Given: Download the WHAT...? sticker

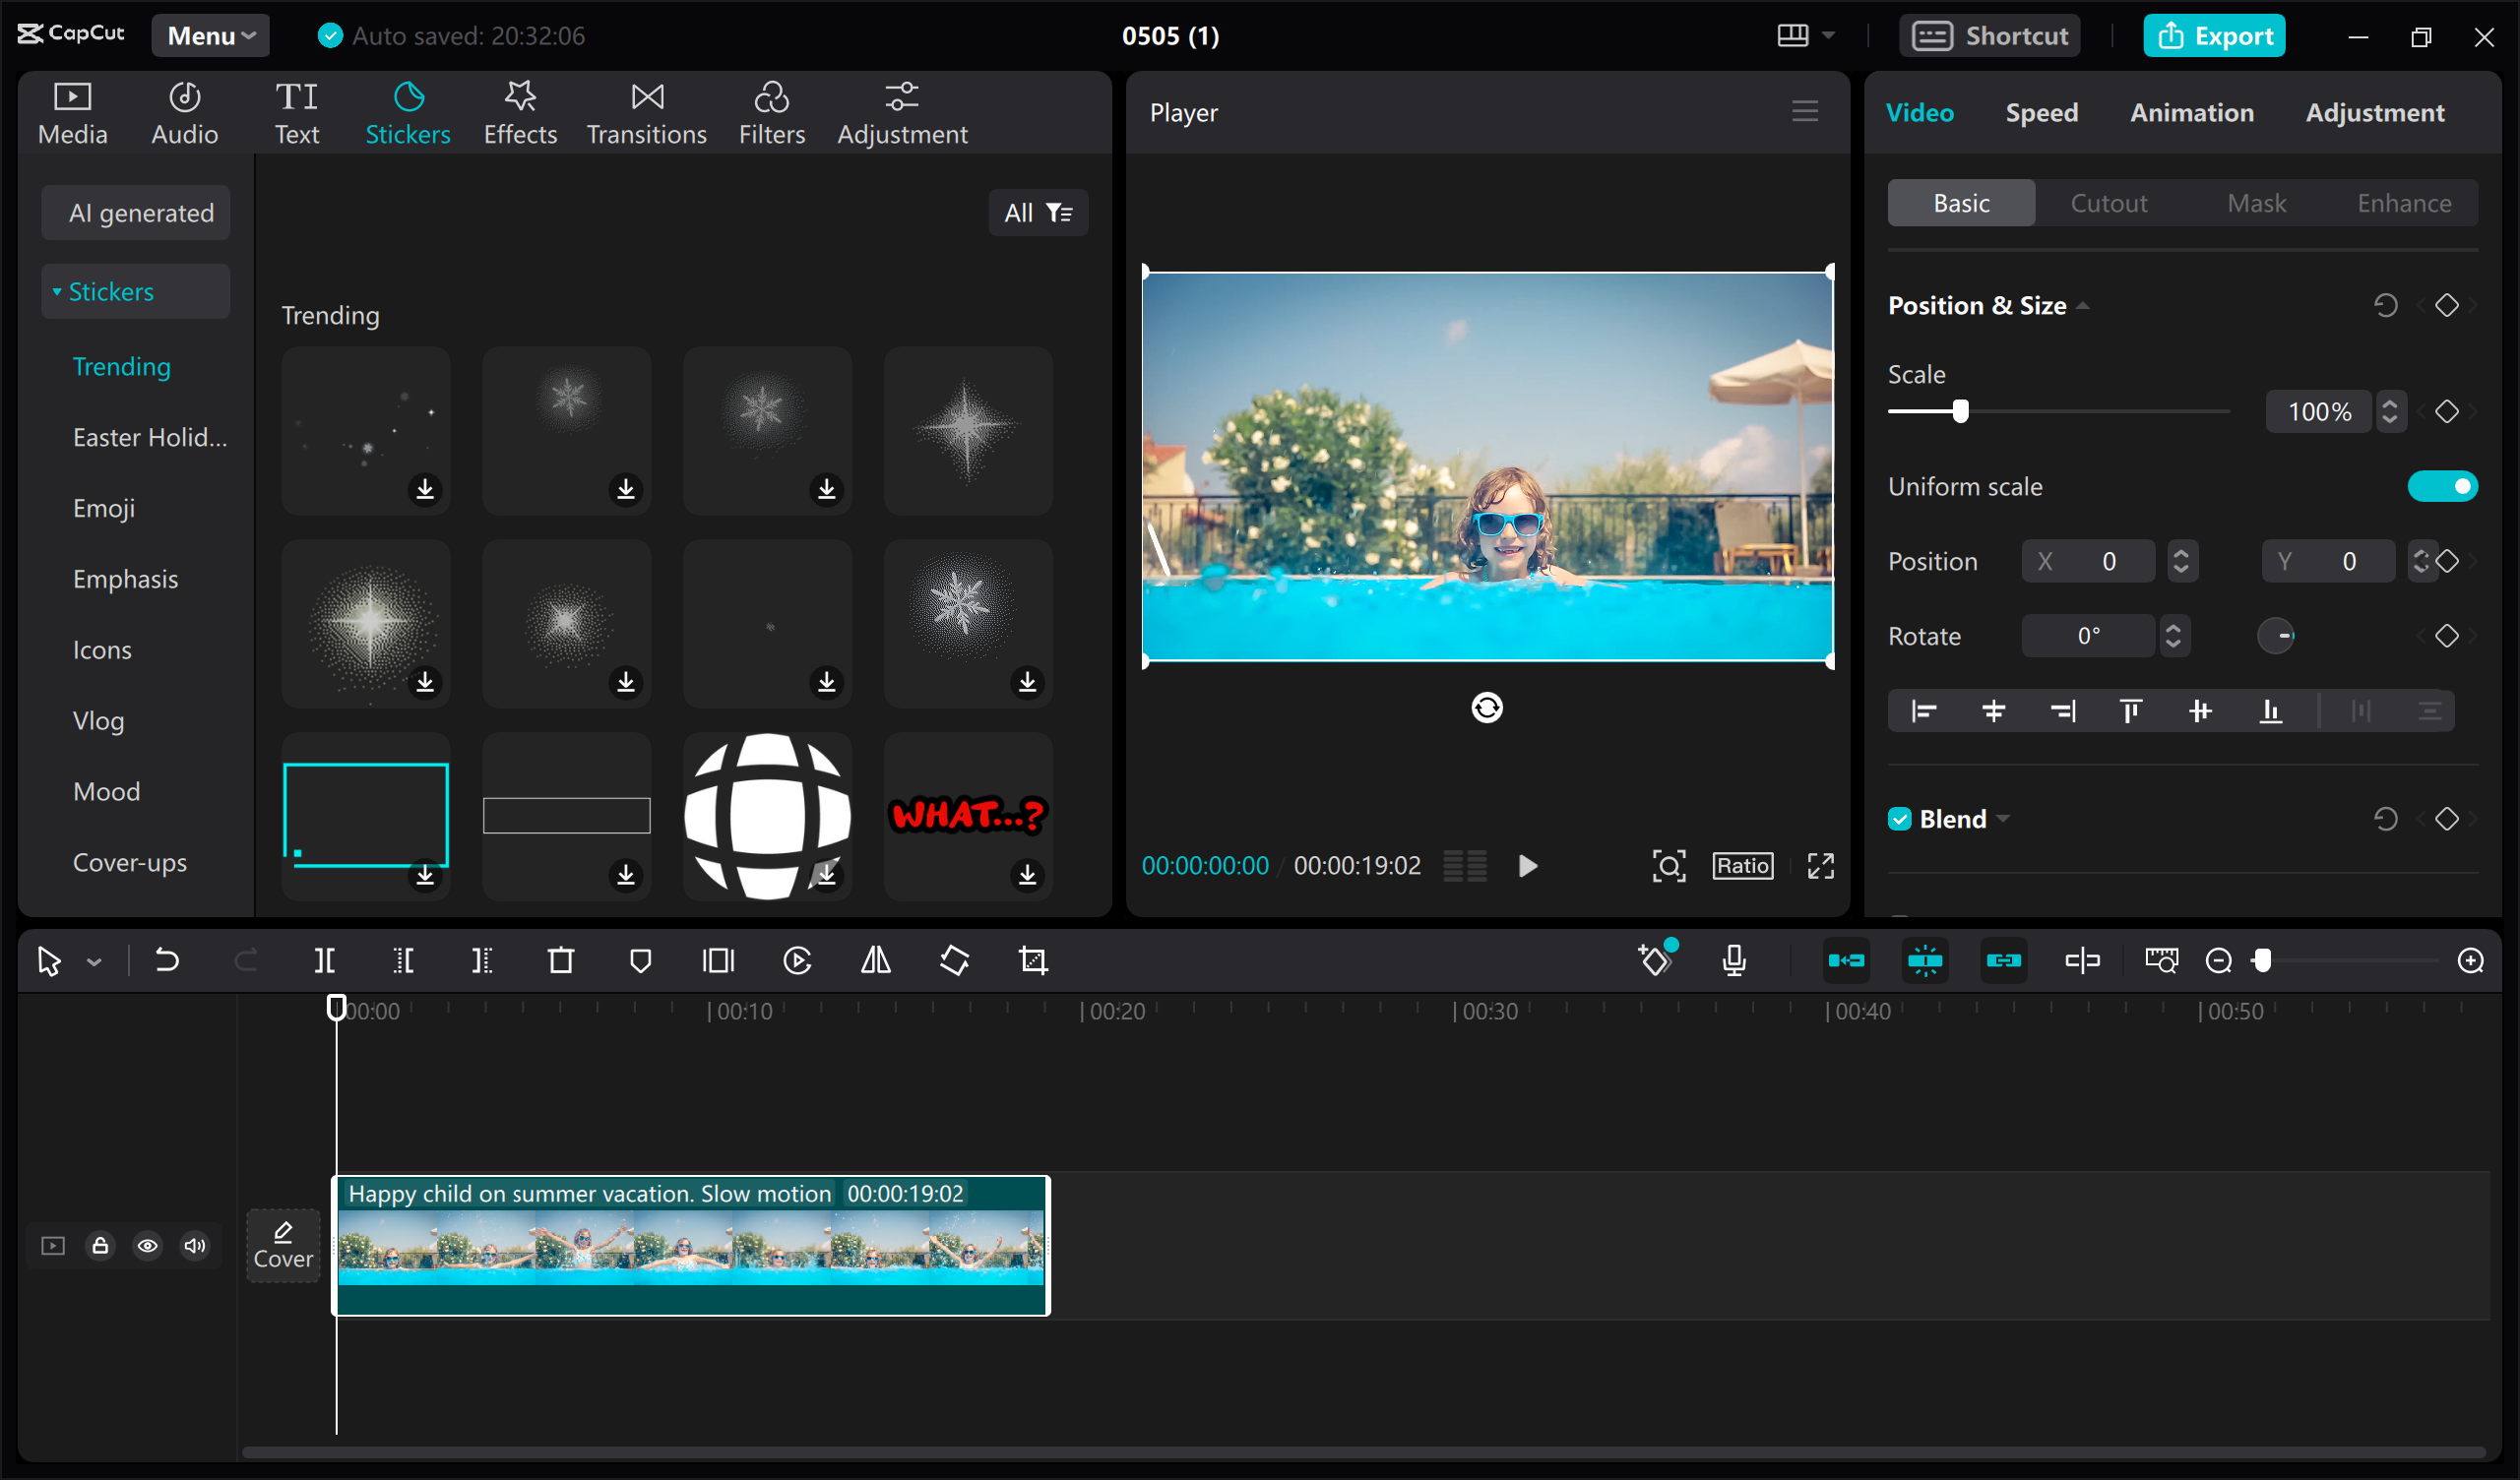Looking at the screenshot, I should pyautogui.click(x=1026, y=877).
